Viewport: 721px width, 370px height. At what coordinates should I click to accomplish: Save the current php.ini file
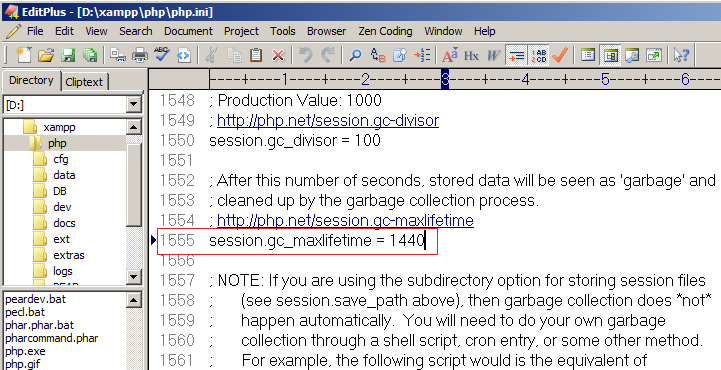pos(68,56)
